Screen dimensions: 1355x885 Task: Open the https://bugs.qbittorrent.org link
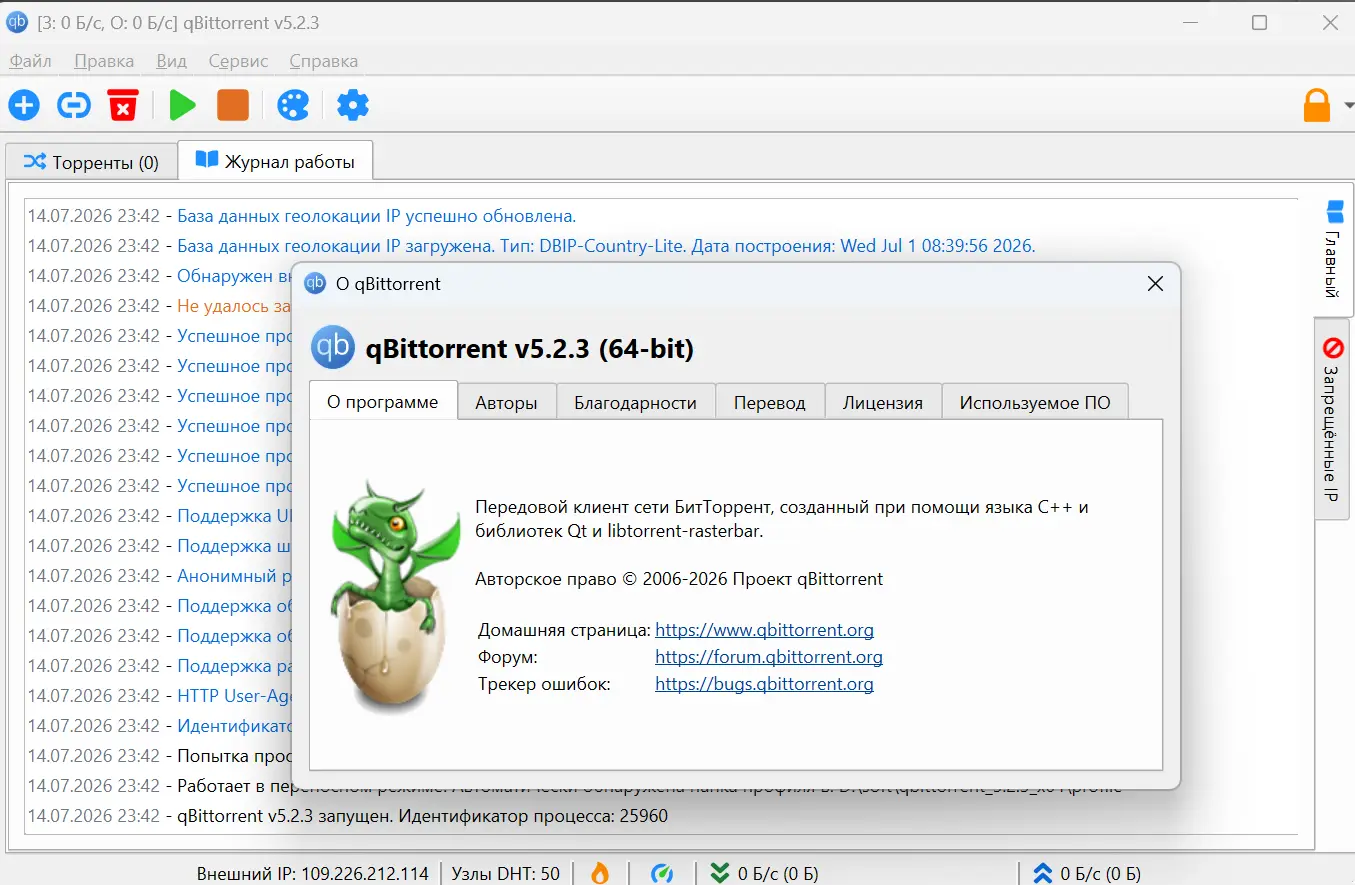point(764,684)
